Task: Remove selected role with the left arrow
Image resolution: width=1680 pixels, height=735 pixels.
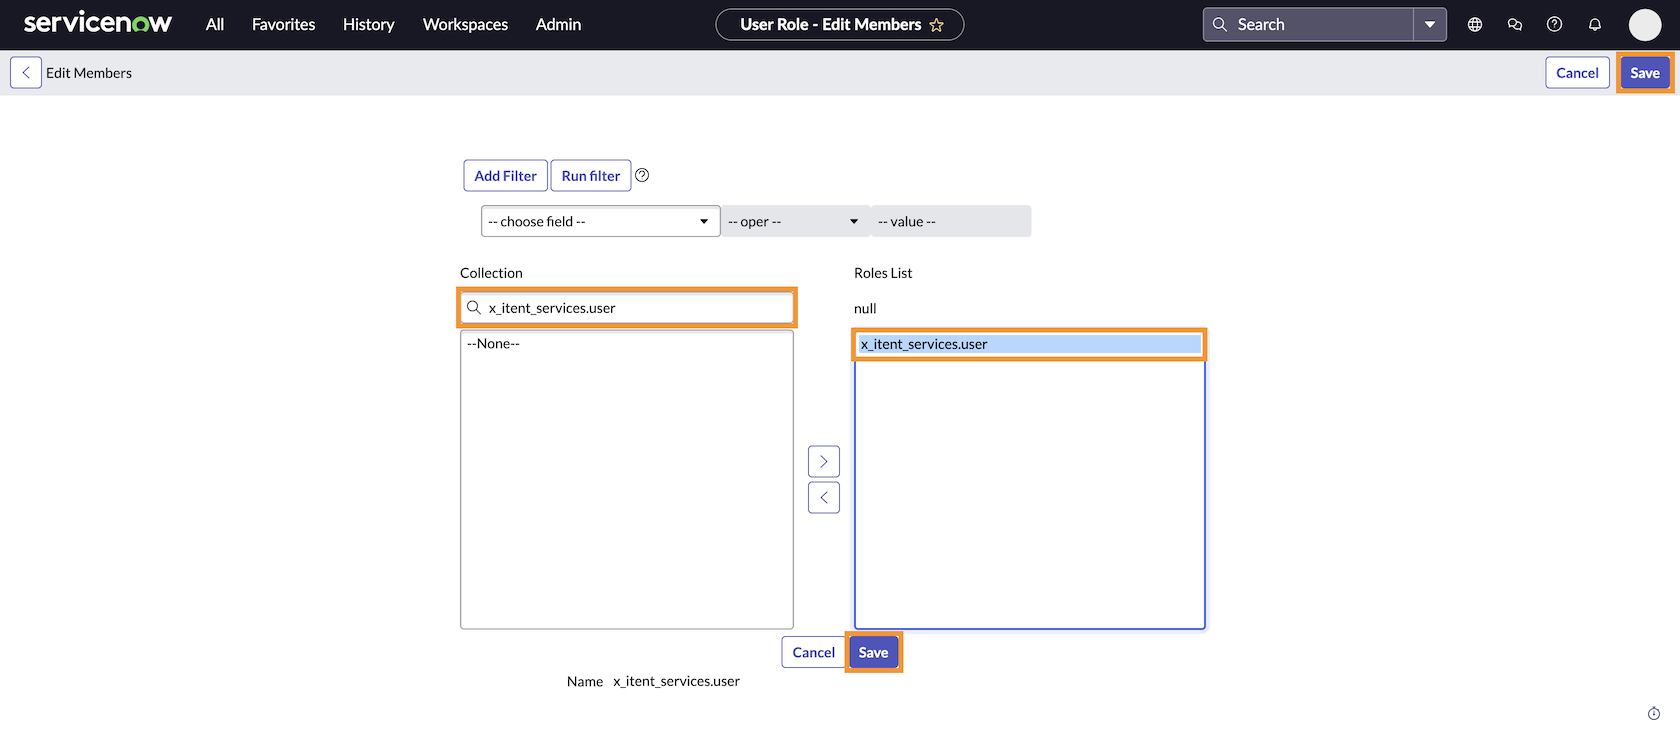Action: (823, 498)
